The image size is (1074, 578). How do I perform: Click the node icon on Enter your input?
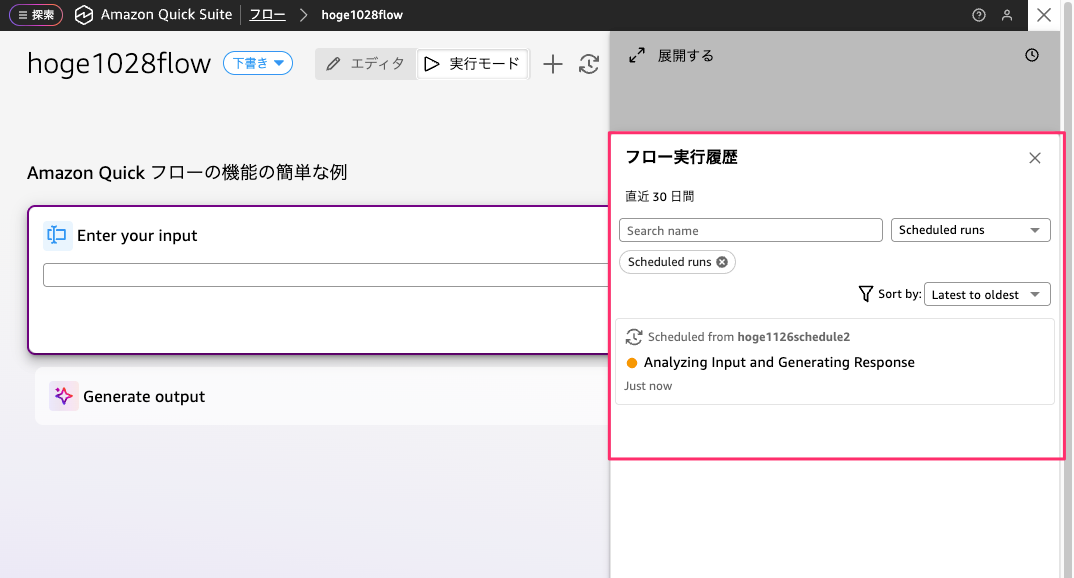tap(57, 235)
